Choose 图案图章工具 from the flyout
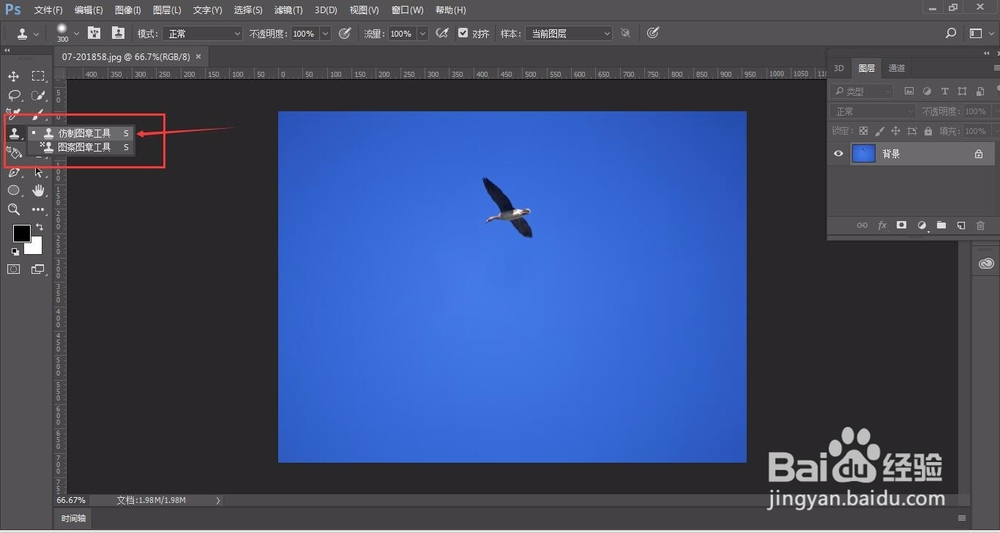1000x533 pixels. tap(81, 147)
